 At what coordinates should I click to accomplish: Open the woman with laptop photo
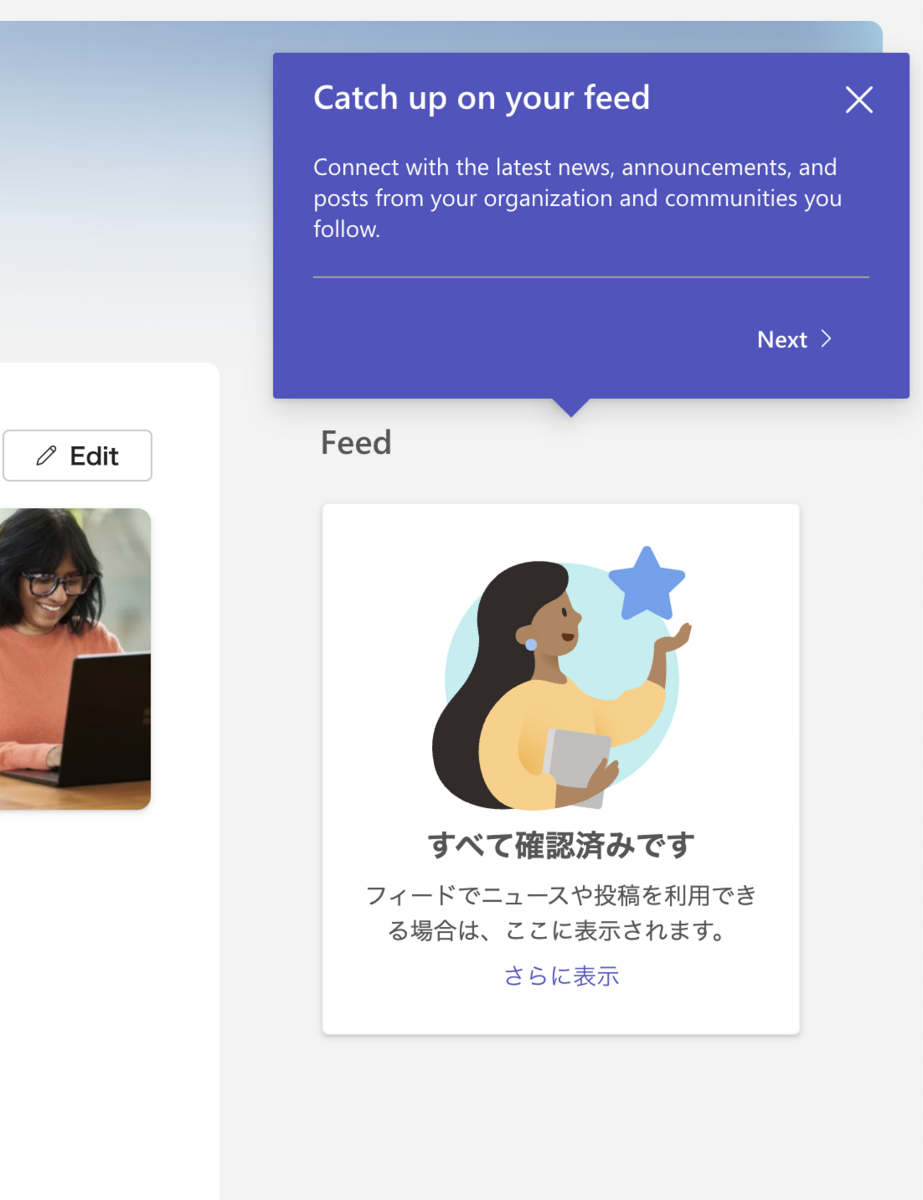[75, 659]
